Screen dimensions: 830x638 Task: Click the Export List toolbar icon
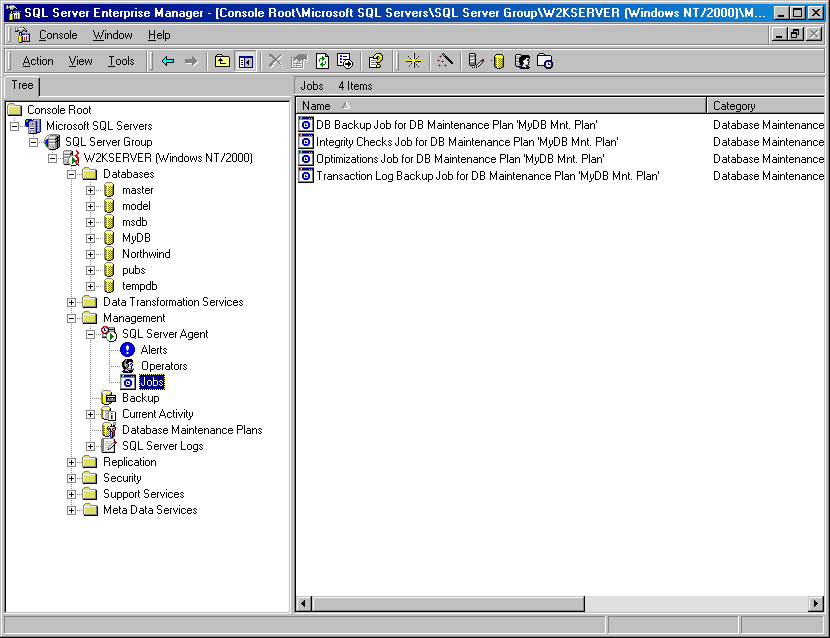click(x=345, y=61)
